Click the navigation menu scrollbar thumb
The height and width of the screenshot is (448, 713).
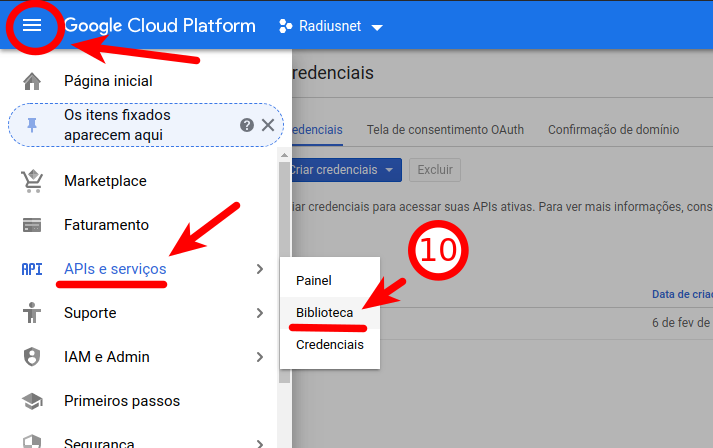pos(285,273)
